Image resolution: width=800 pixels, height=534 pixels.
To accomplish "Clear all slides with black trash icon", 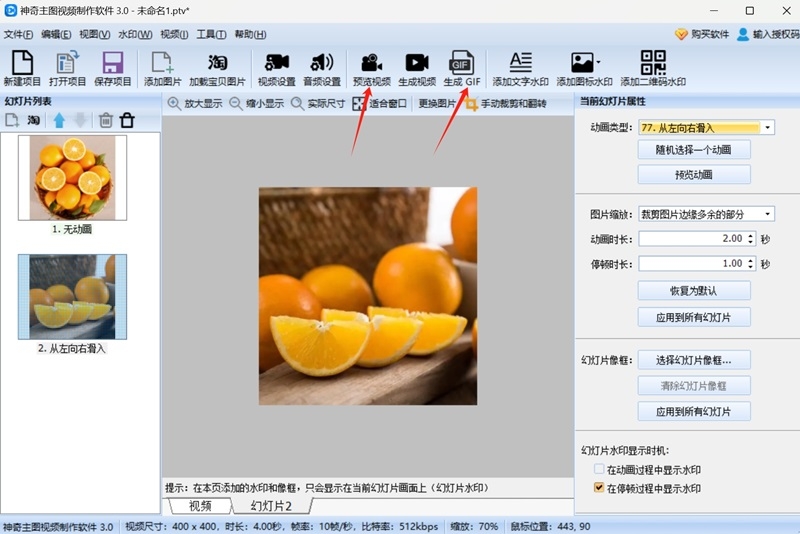I will pyautogui.click(x=127, y=120).
